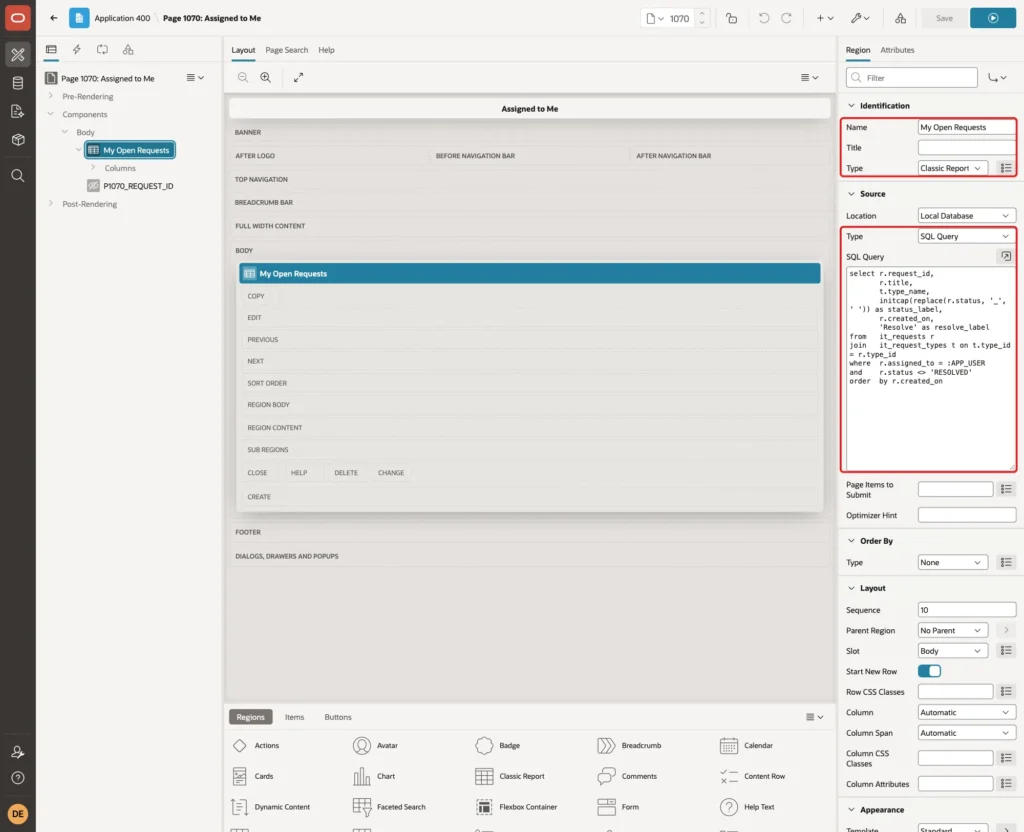Screen dimensions: 1024x832
Task: Click the region Type quick pick icon
Action: pyautogui.click(x=1006, y=168)
